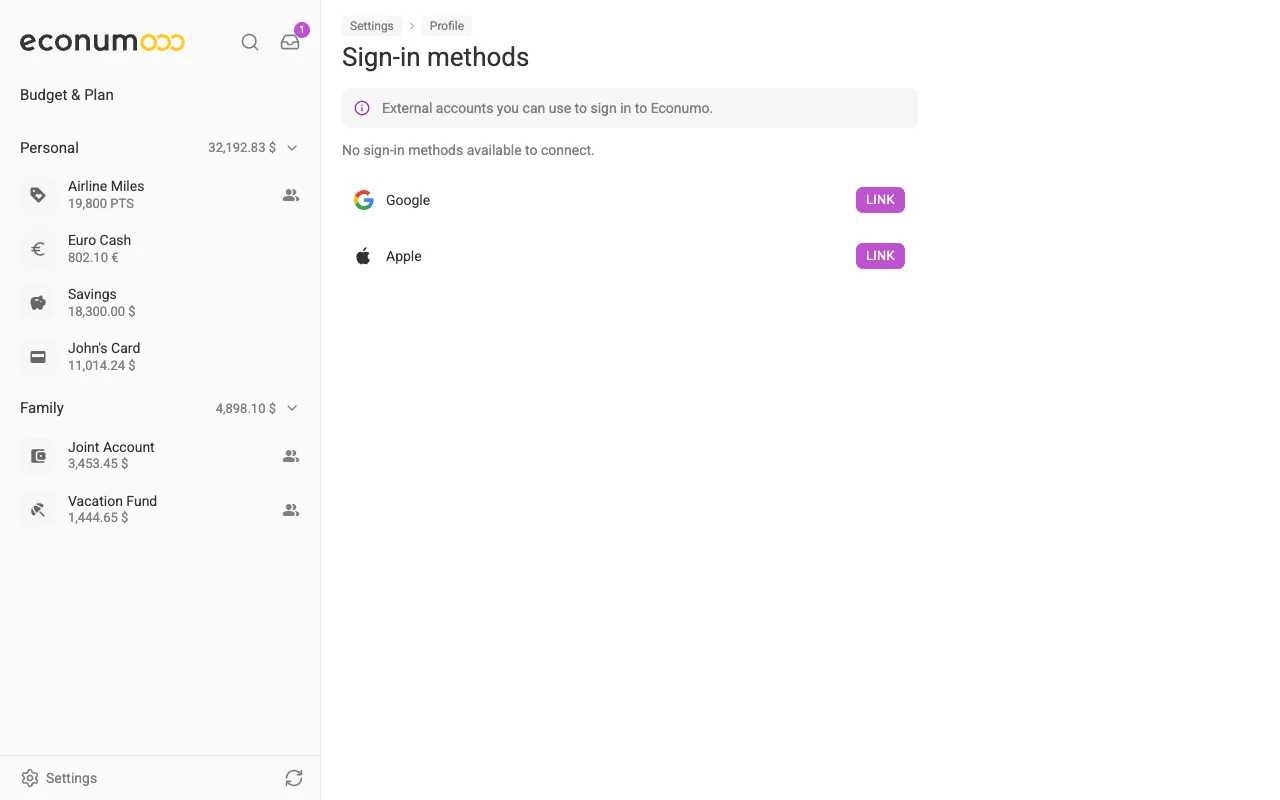Click the shared users icon for Joint Account
The image size is (1280, 800).
click(x=291, y=456)
